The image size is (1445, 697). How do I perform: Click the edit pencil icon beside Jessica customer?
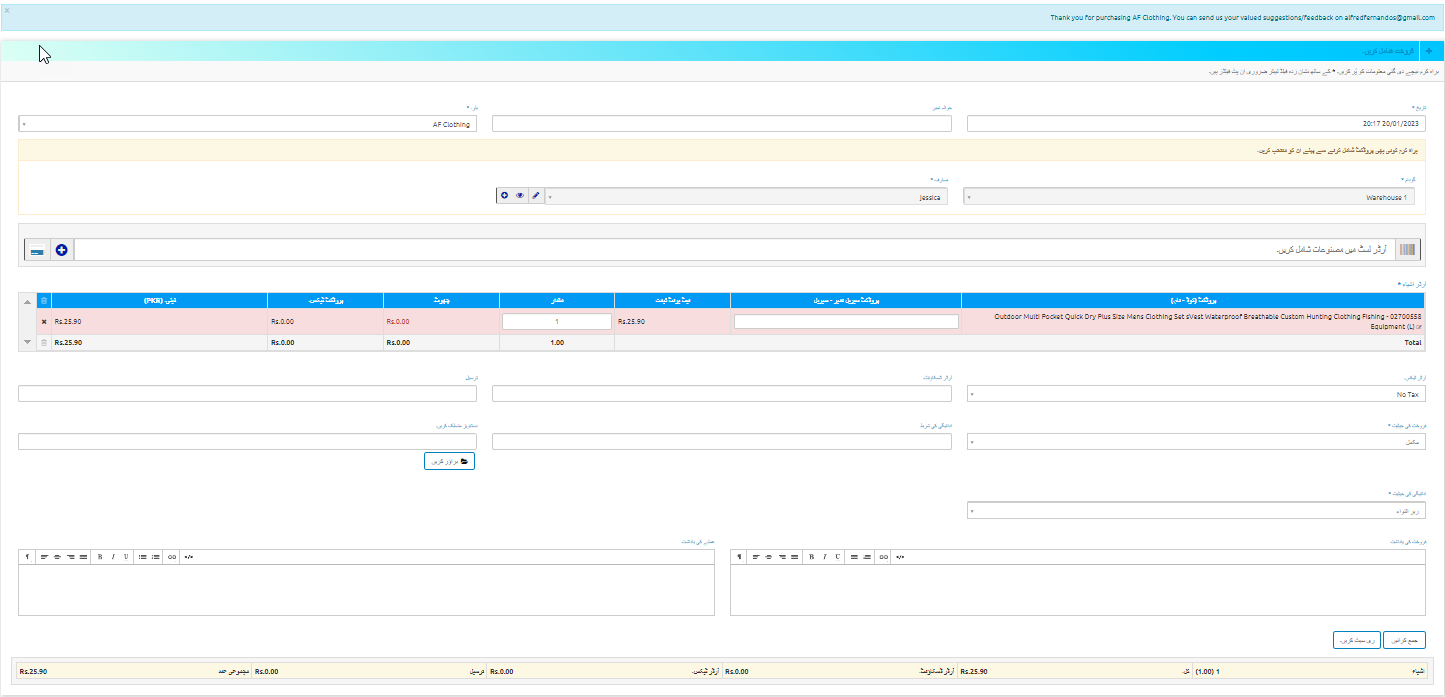536,196
